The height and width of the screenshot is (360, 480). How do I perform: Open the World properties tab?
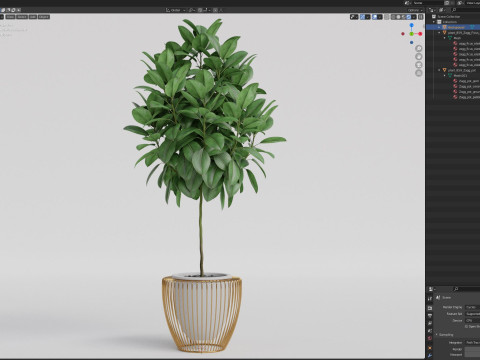click(x=430, y=339)
